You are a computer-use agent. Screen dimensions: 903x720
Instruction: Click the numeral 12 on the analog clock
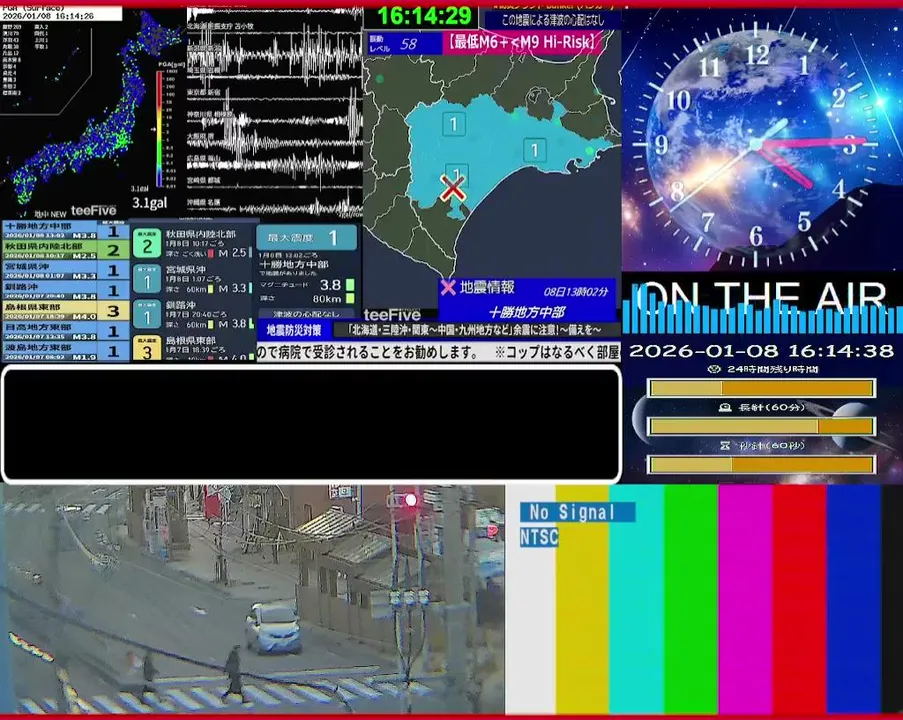click(x=757, y=55)
